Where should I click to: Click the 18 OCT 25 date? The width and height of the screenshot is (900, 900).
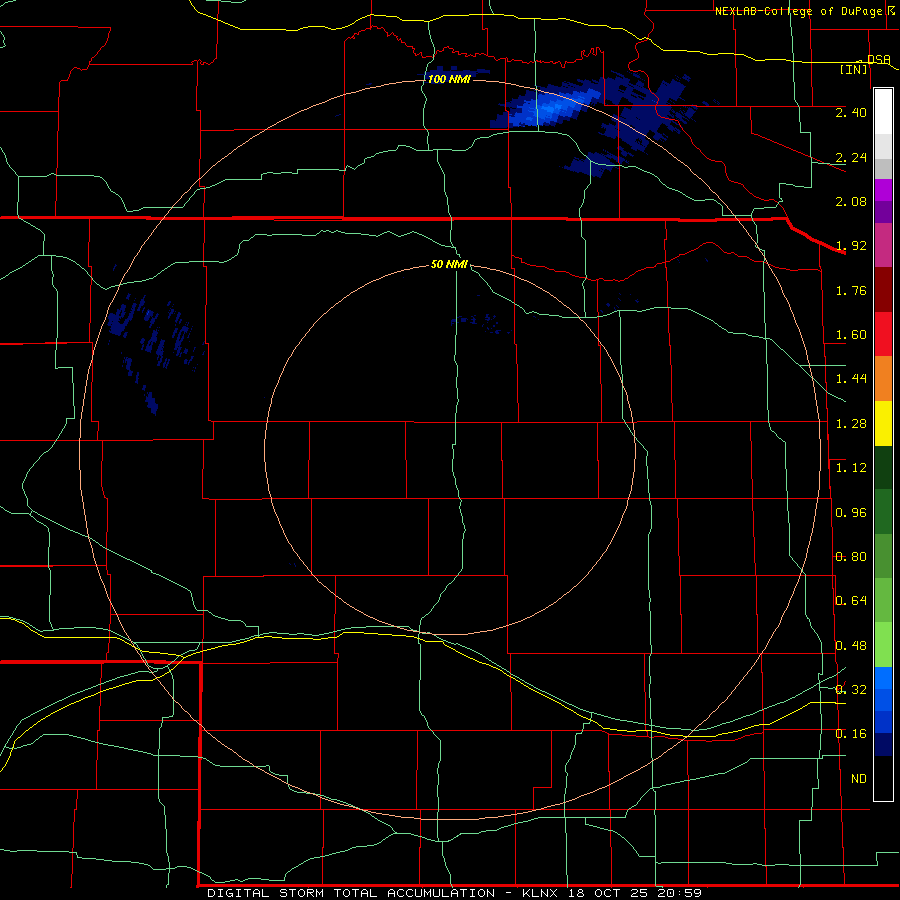coord(608,893)
